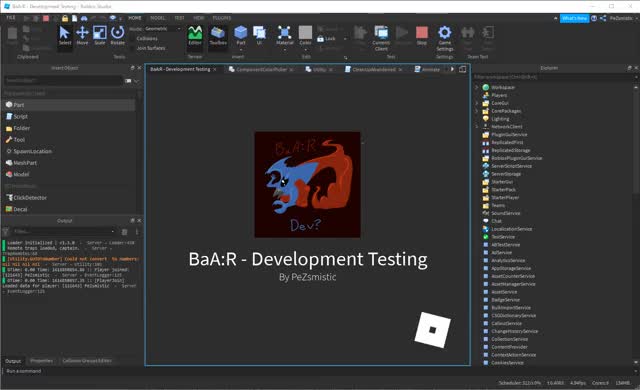Click the Insert Object search field
This screenshot has height=390, width=640.
pos(63,81)
